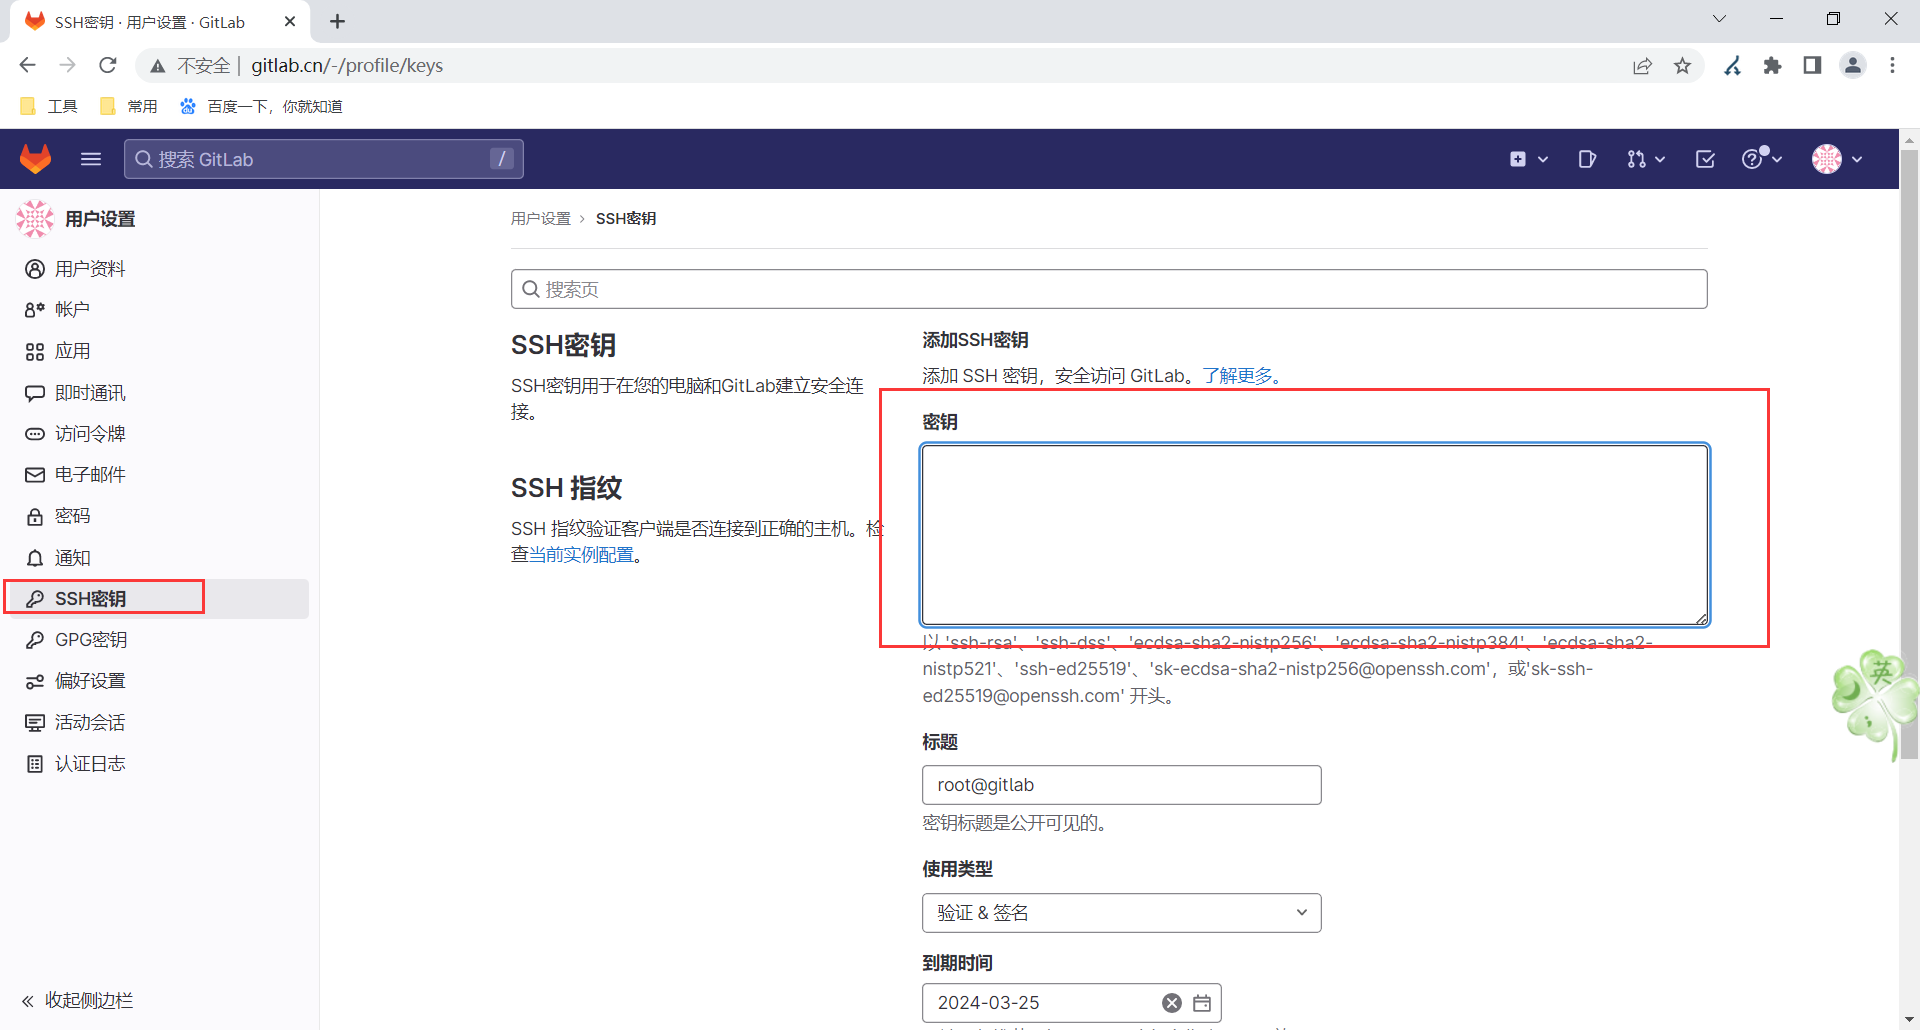Open a new browser tab
1920x1030 pixels.
(338, 22)
